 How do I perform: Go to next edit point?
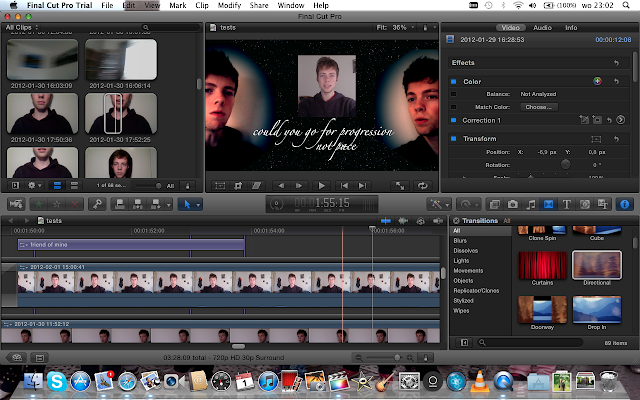[x=362, y=186]
